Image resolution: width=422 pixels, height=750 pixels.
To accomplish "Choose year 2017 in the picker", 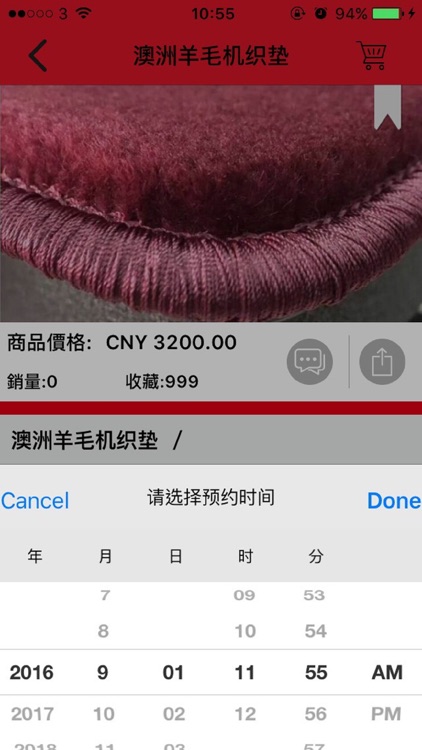I will point(32,714).
